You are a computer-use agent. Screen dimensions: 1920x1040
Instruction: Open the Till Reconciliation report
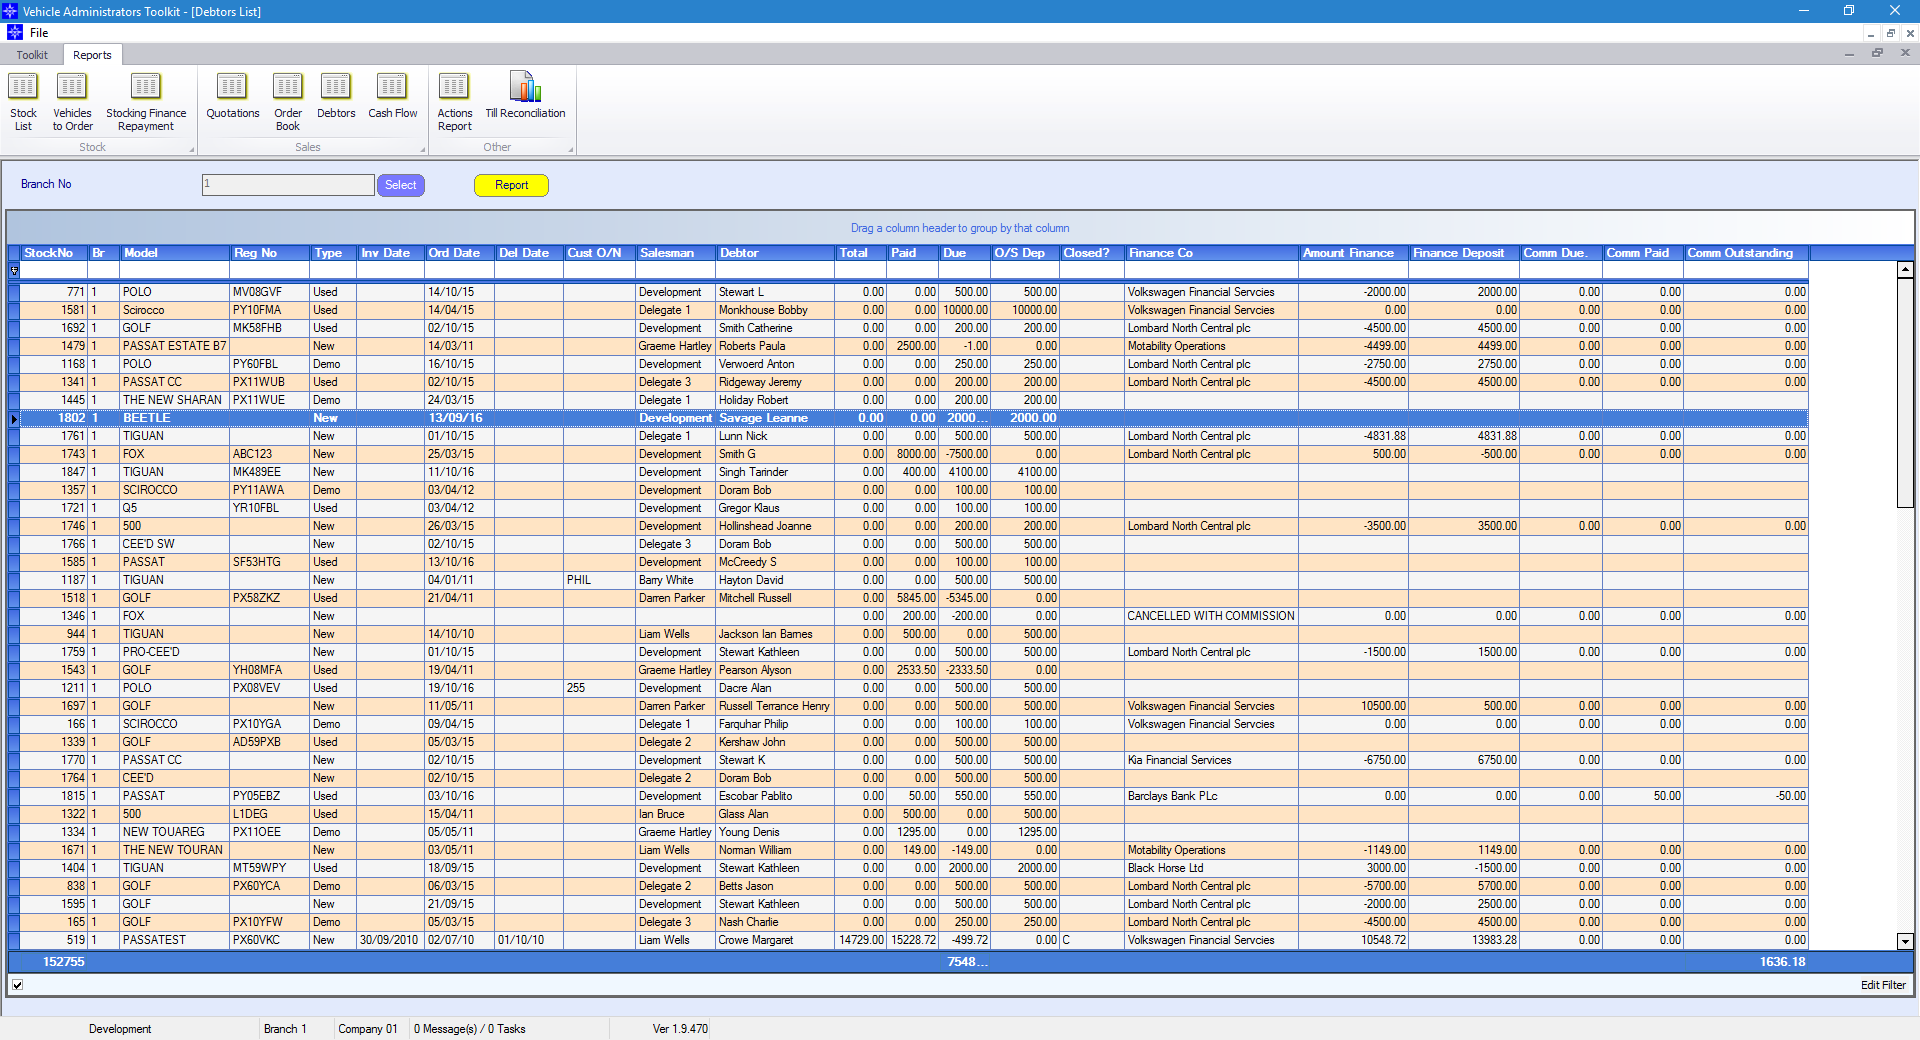point(525,96)
